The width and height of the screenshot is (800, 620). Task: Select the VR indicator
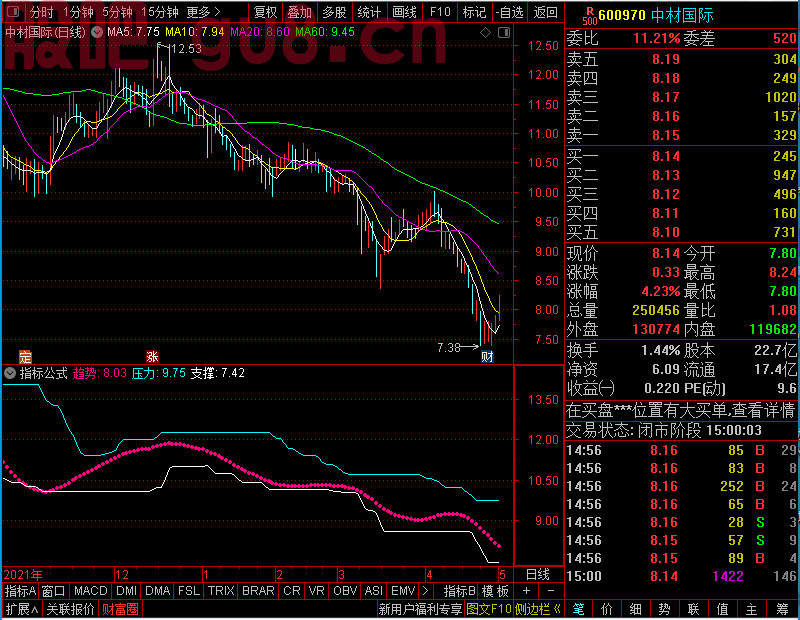[316, 591]
